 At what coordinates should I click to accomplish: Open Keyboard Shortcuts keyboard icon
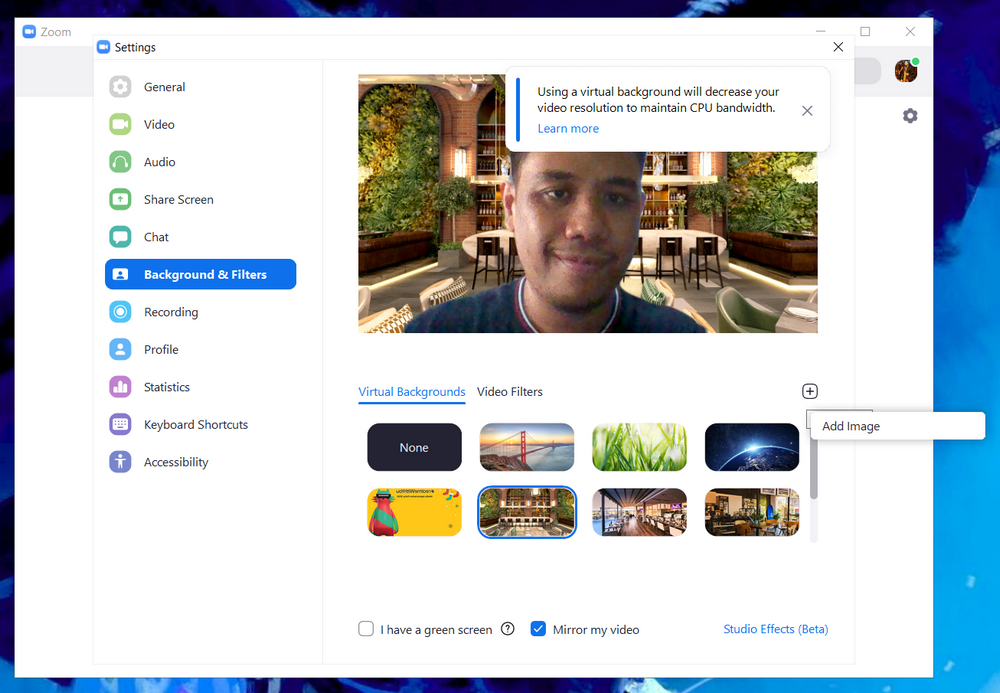click(x=120, y=425)
